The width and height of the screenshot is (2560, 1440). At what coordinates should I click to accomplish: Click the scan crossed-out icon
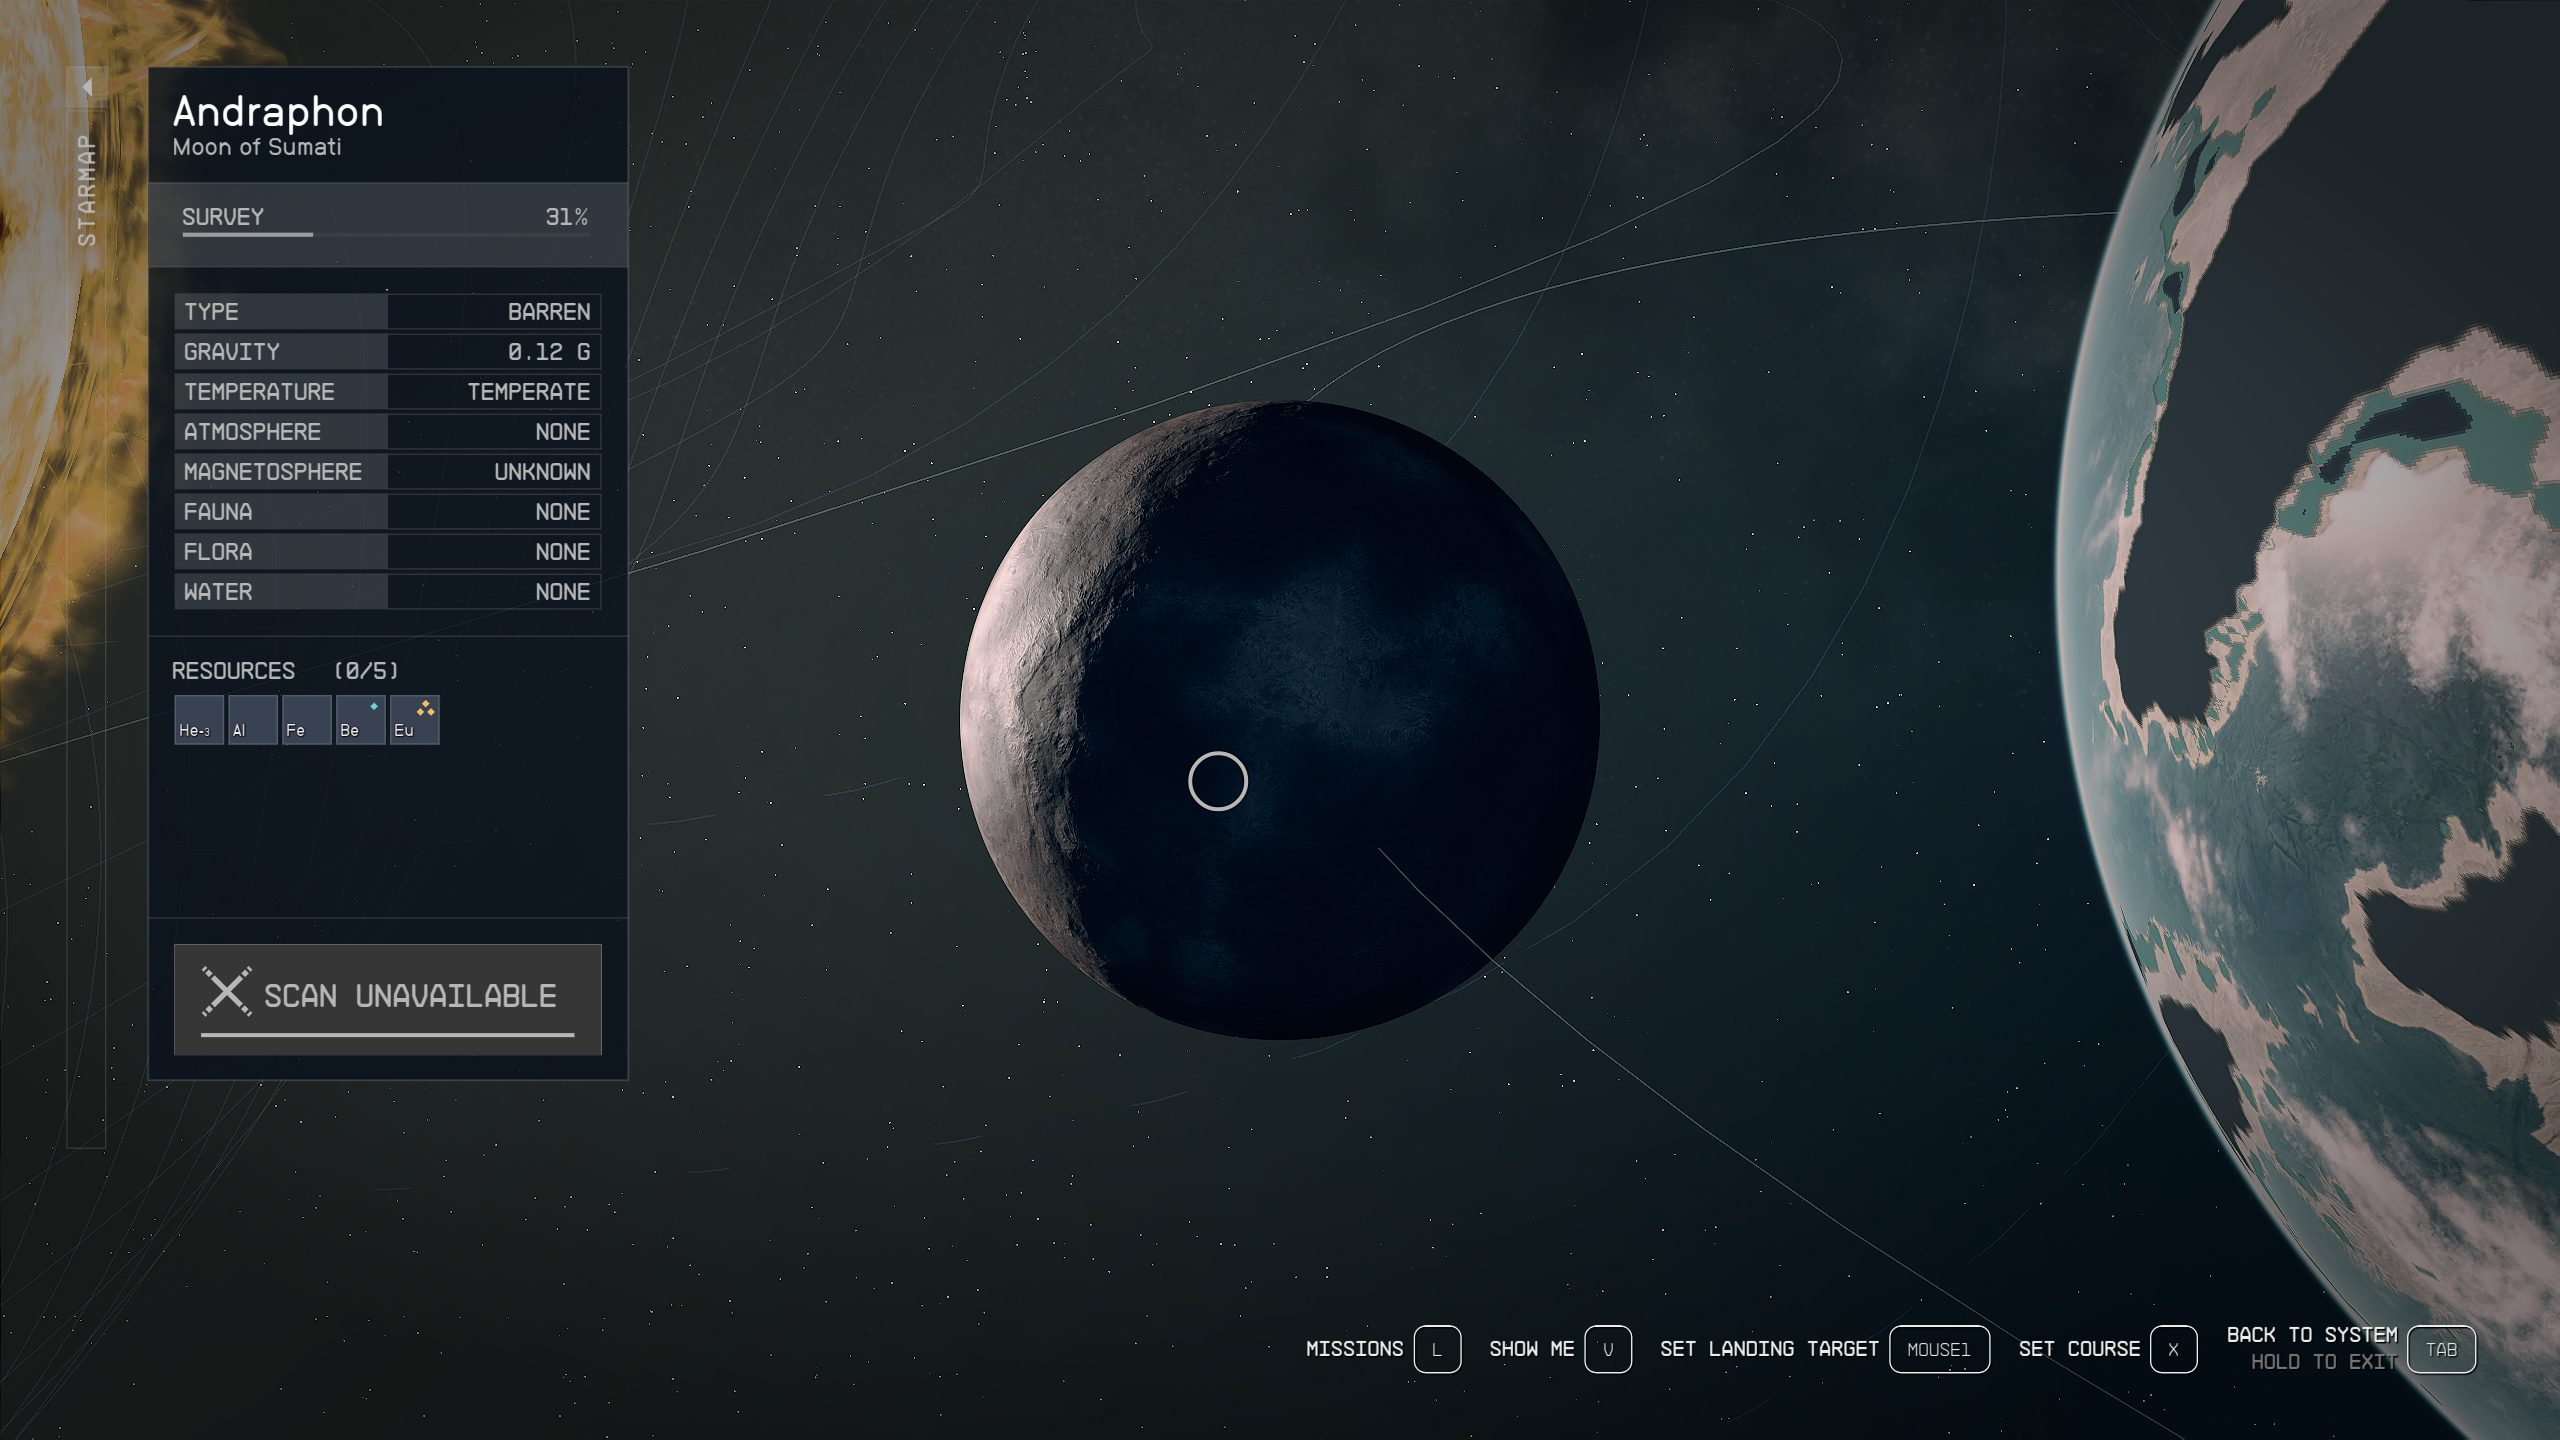[x=228, y=994]
